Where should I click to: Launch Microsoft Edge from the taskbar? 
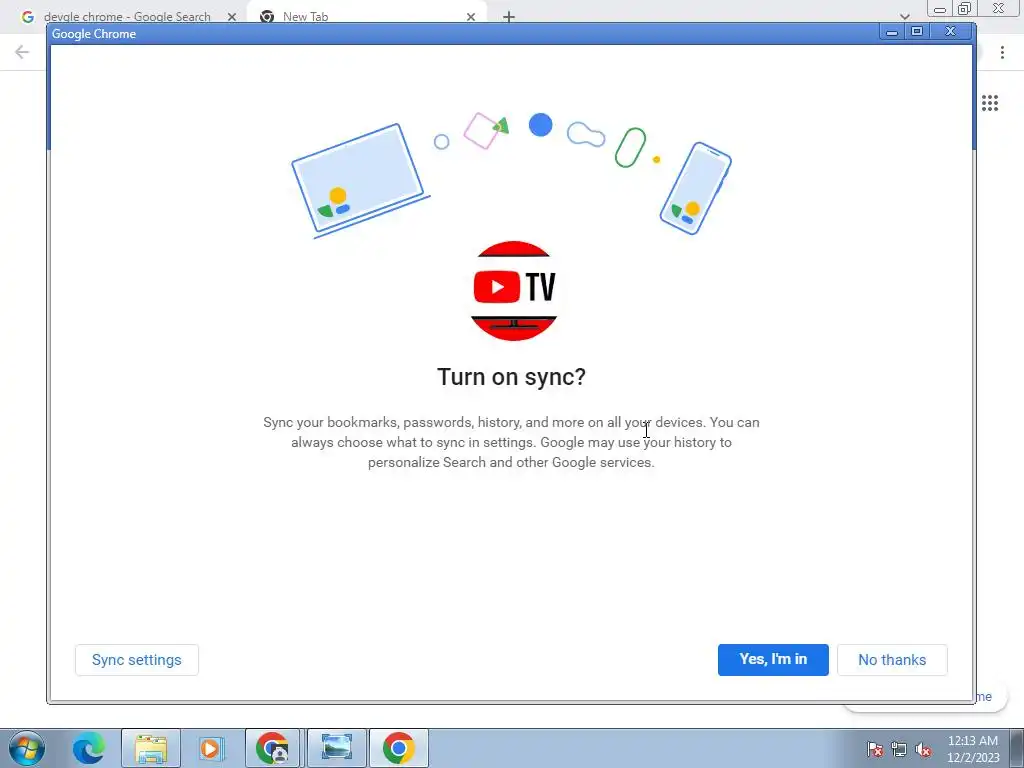(88, 748)
